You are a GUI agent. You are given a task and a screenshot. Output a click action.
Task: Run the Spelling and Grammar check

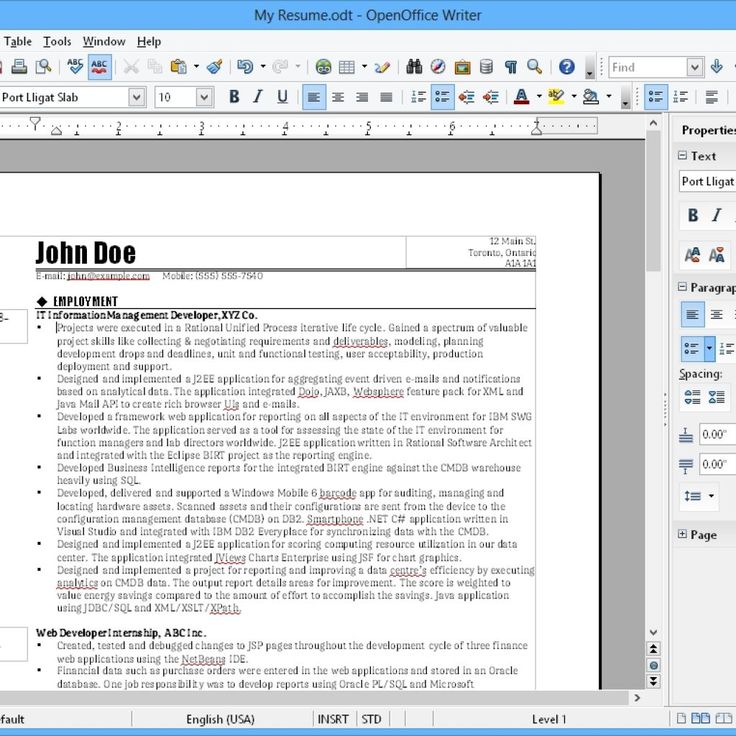[x=75, y=67]
